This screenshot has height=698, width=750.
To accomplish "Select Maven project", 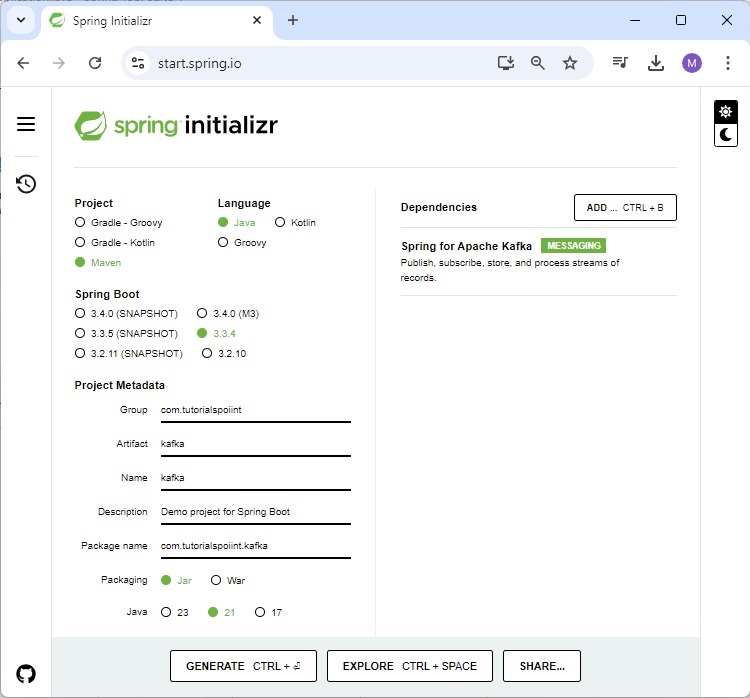I will coord(98,263).
